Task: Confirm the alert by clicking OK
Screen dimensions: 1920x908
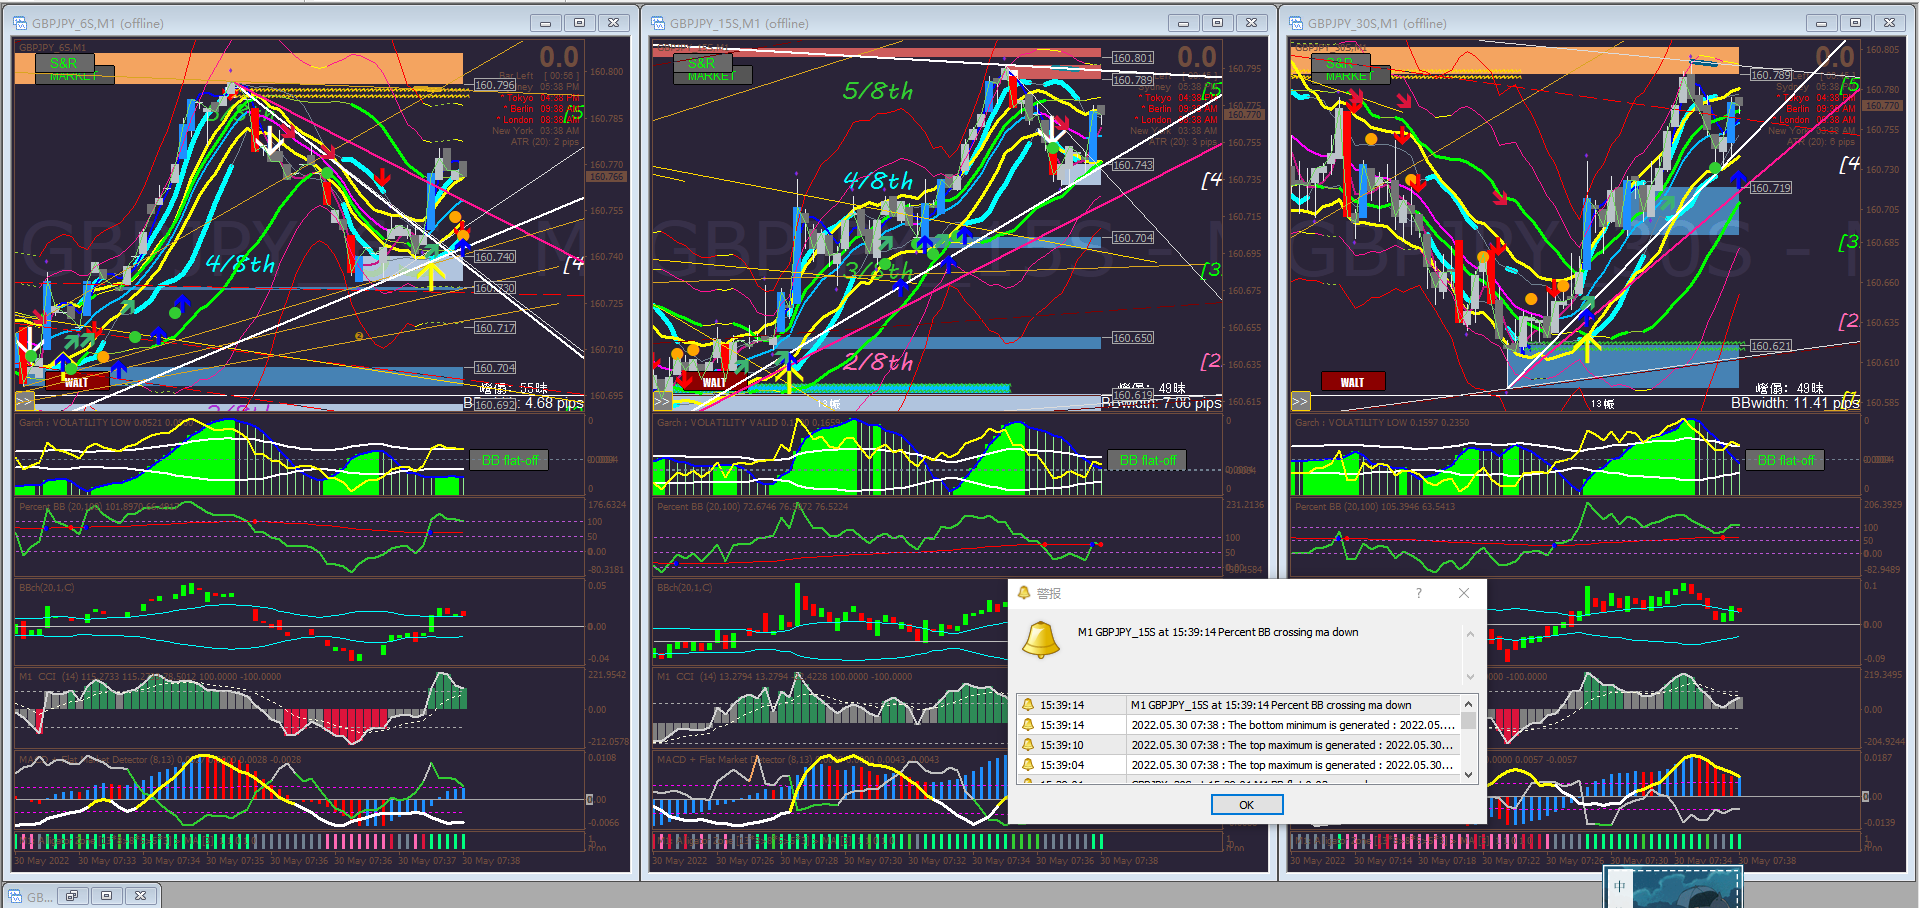Action: [x=1247, y=805]
